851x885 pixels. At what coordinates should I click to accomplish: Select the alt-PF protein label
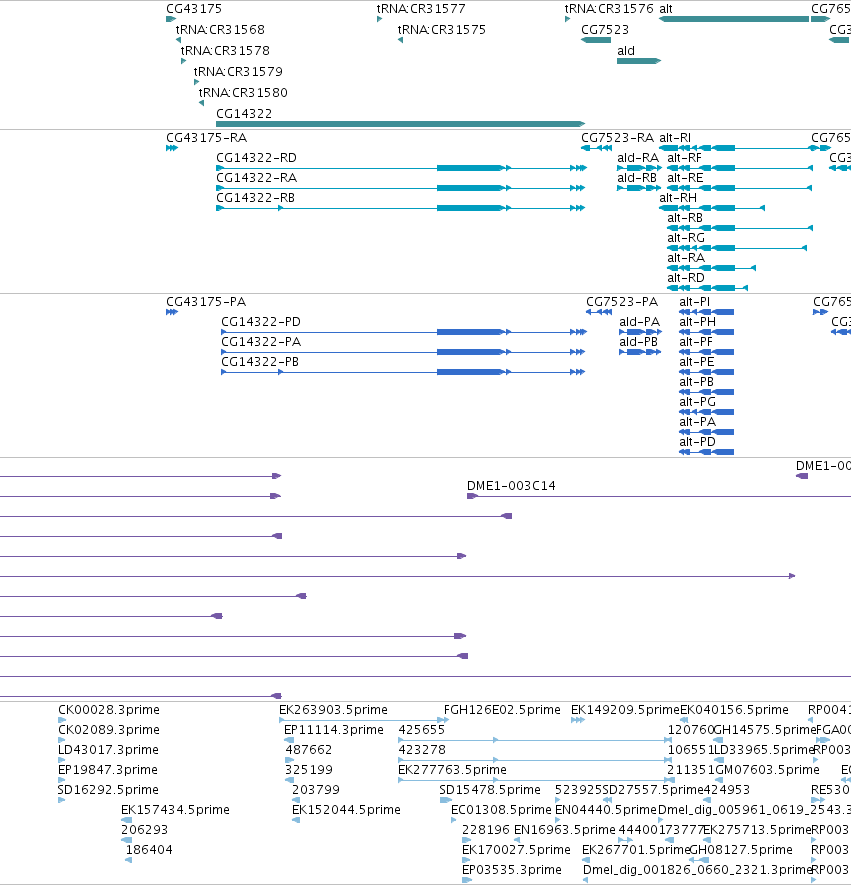point(696,341)
